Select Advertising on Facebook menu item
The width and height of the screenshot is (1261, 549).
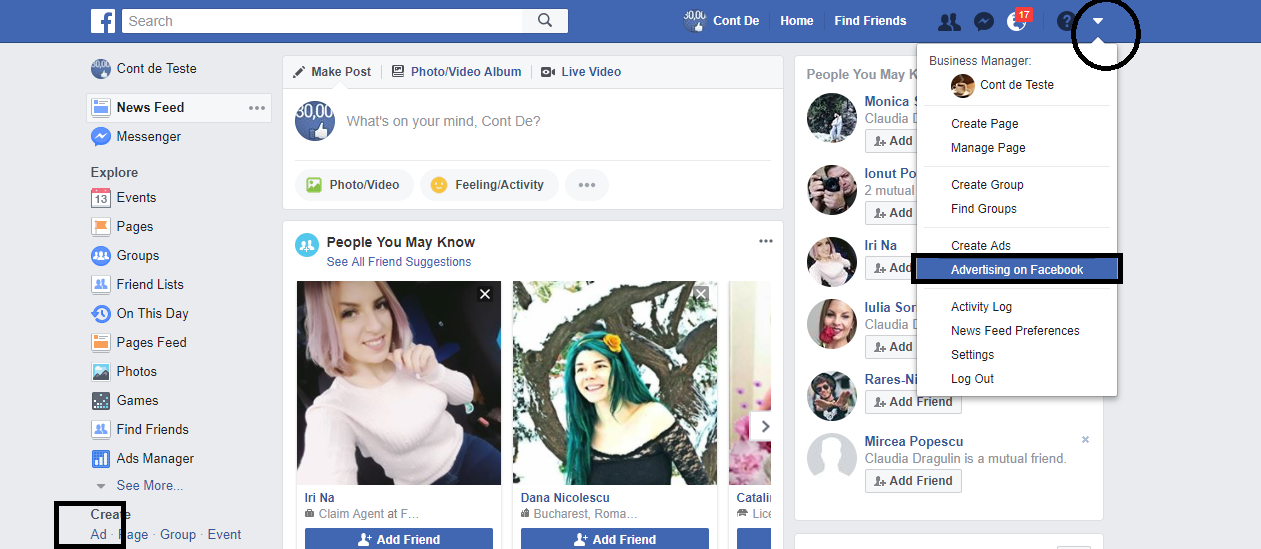pyautogui.click(x=1017, y=269)
